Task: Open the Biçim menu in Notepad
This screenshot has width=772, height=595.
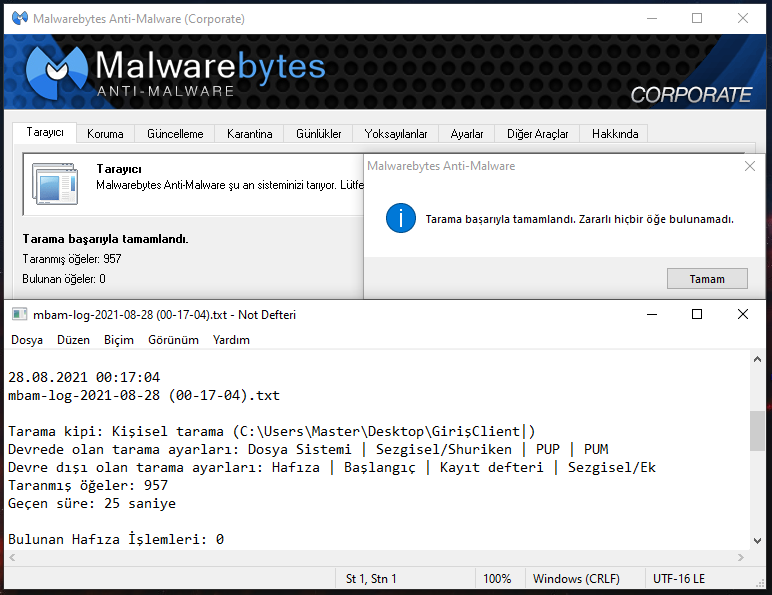Action: pyautogui.click(x=119, y=340)
